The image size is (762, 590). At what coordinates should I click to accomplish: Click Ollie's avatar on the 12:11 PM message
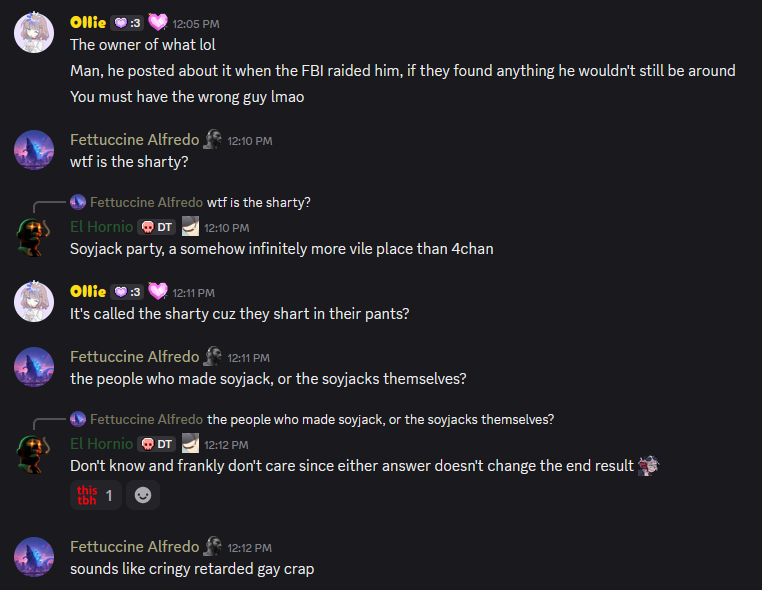(34, 302)
